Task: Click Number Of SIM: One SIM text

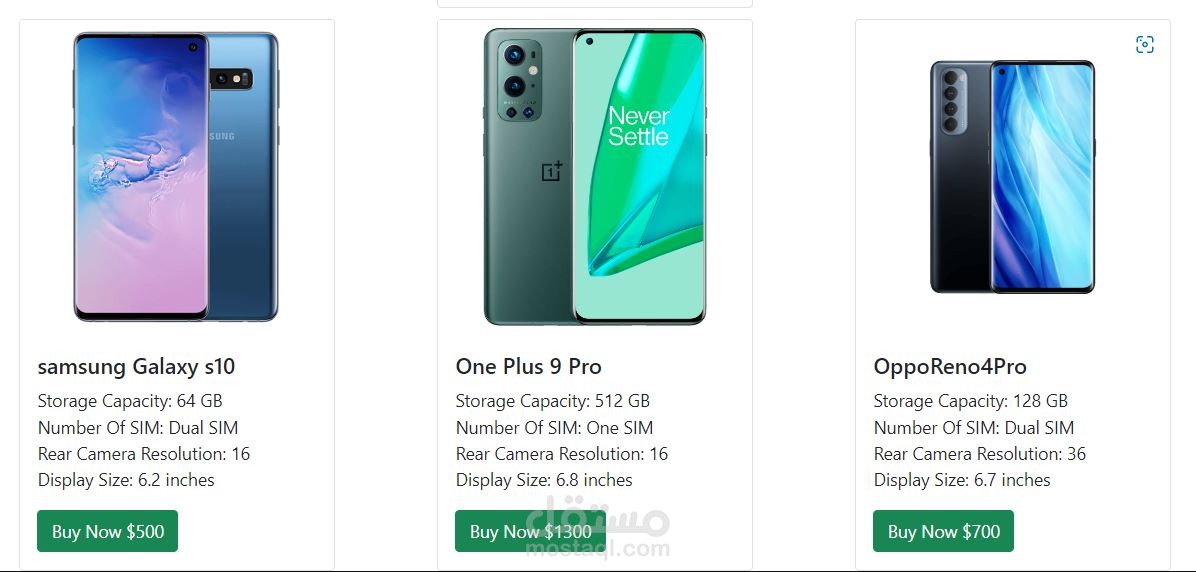Action: point(554,428)
